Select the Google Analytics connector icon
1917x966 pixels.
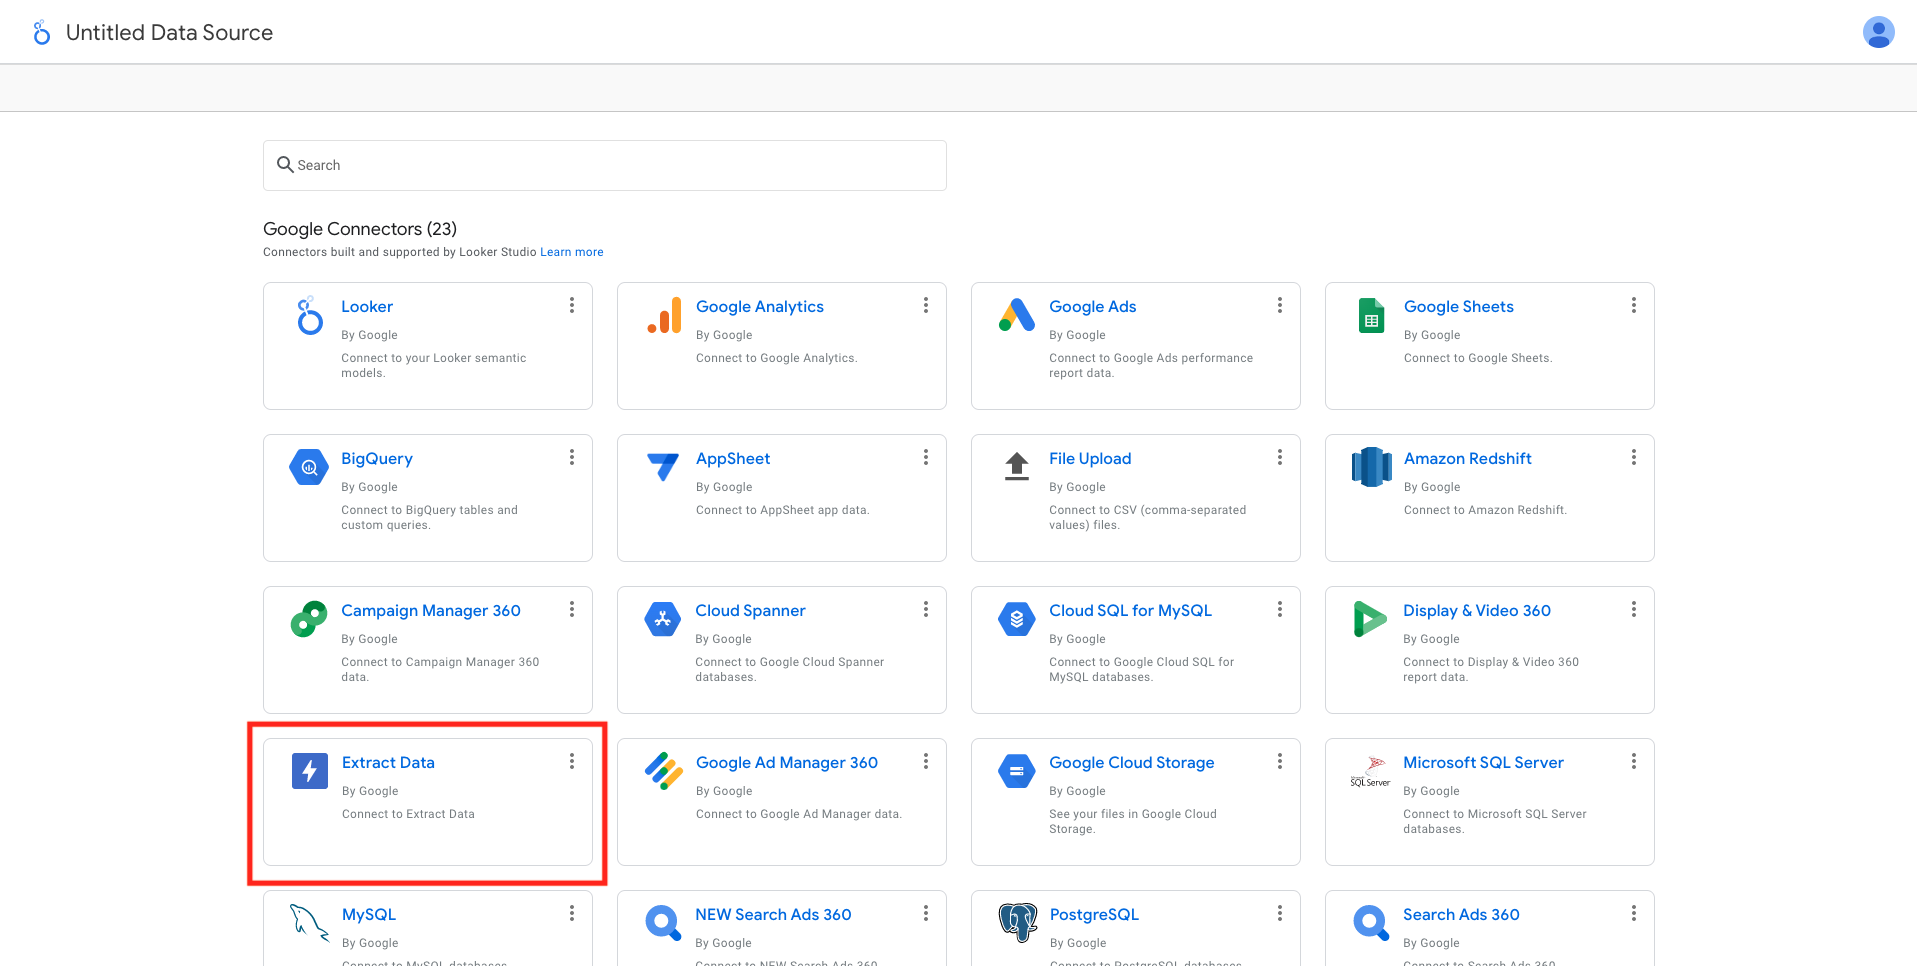tap(663, 319)
